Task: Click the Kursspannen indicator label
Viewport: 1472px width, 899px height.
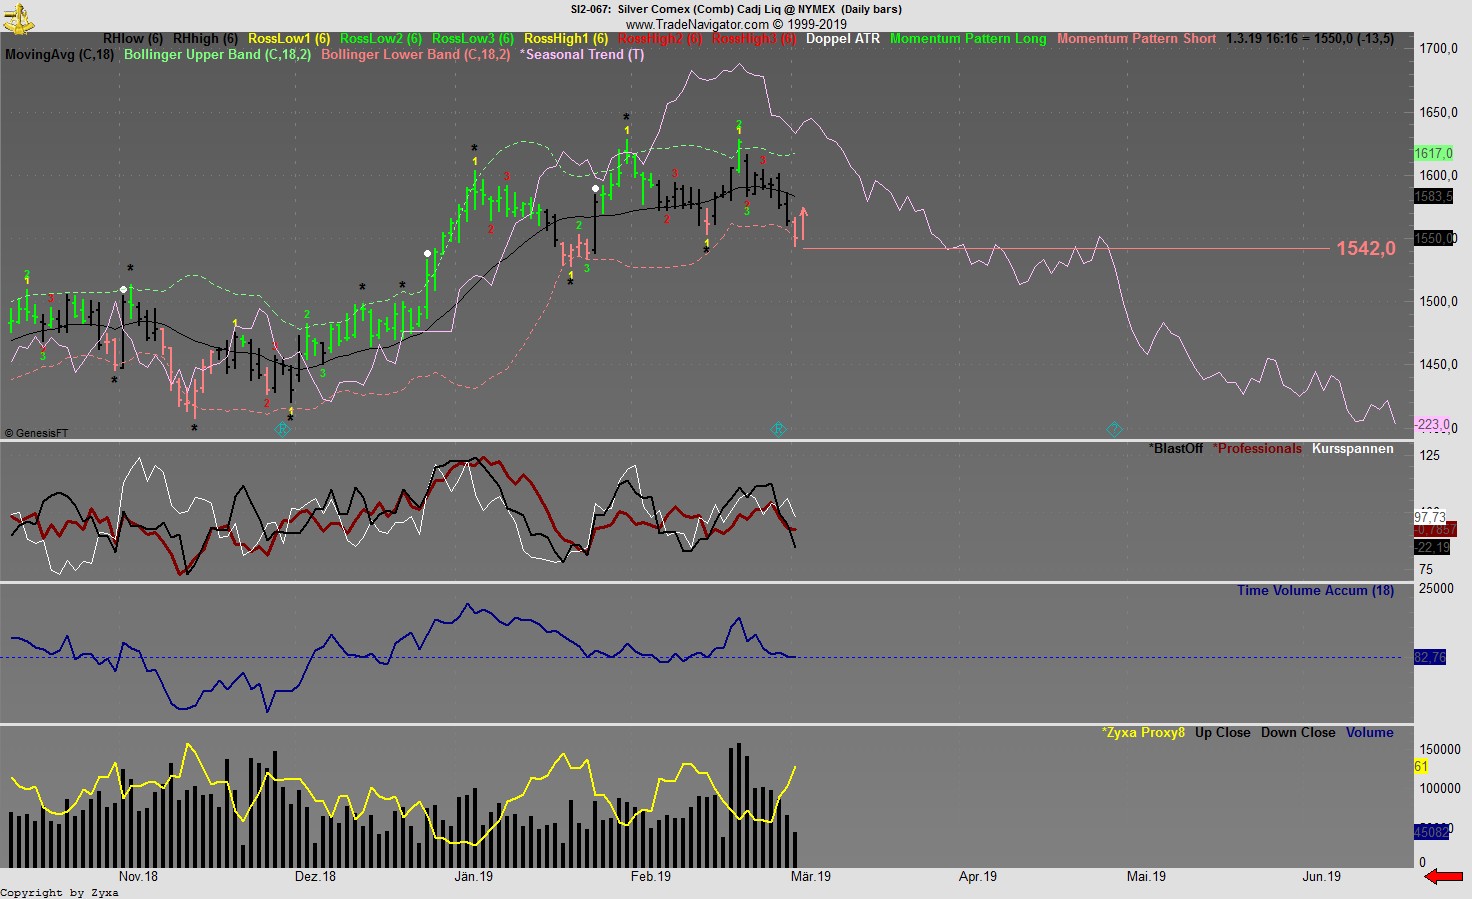Action: (x=1353, y=449)
